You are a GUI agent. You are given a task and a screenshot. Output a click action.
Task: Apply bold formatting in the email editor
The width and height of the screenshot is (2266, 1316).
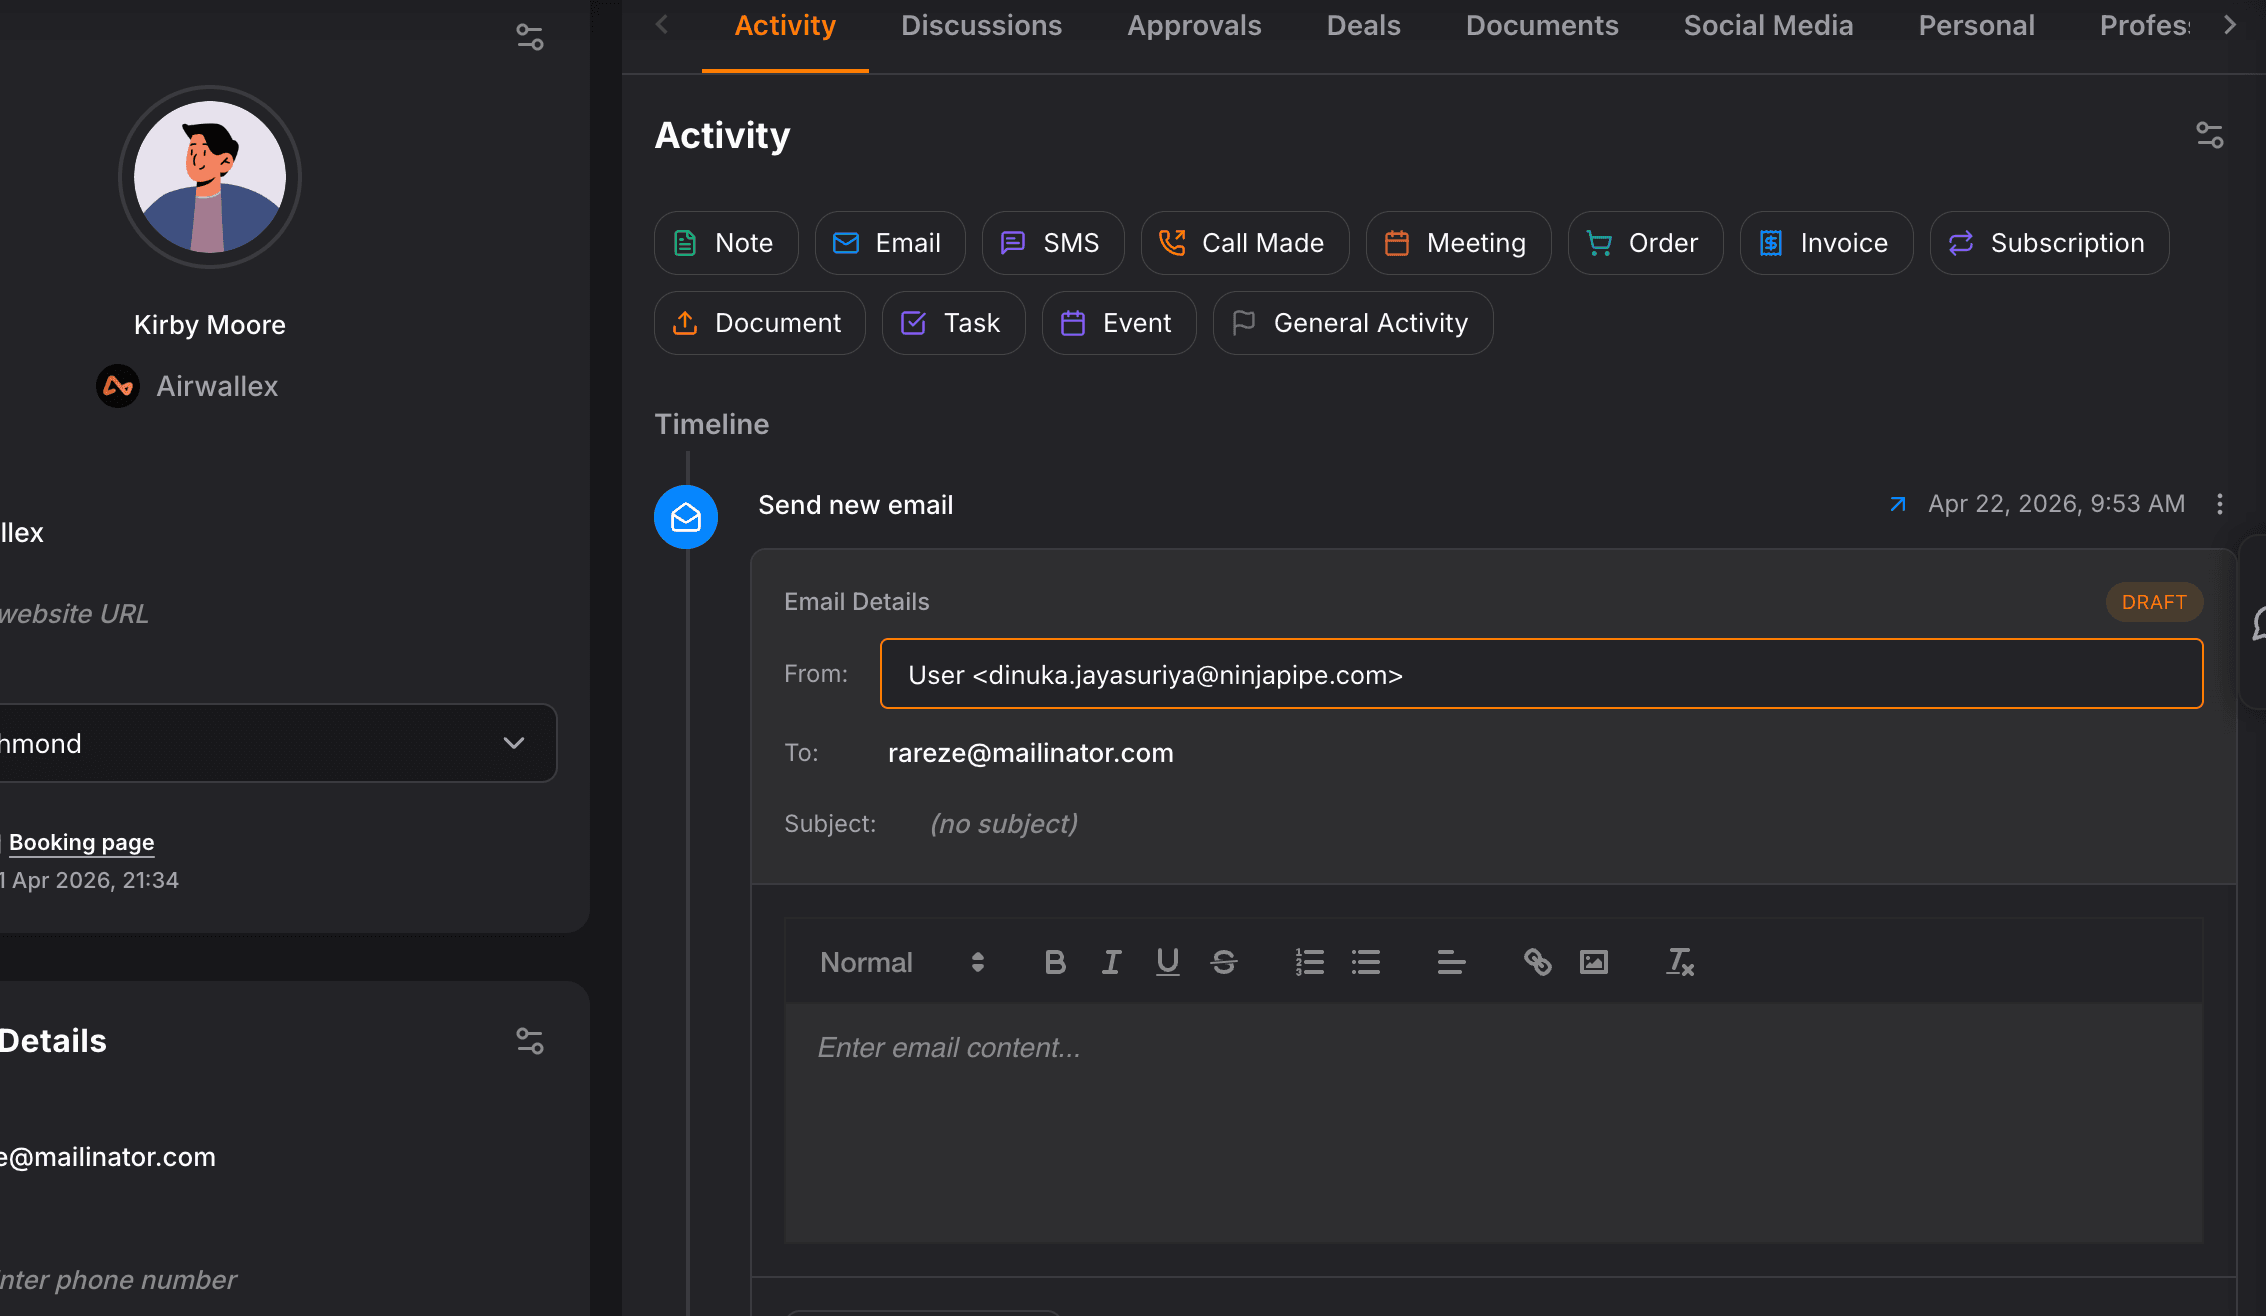(x=1055, y=962)
